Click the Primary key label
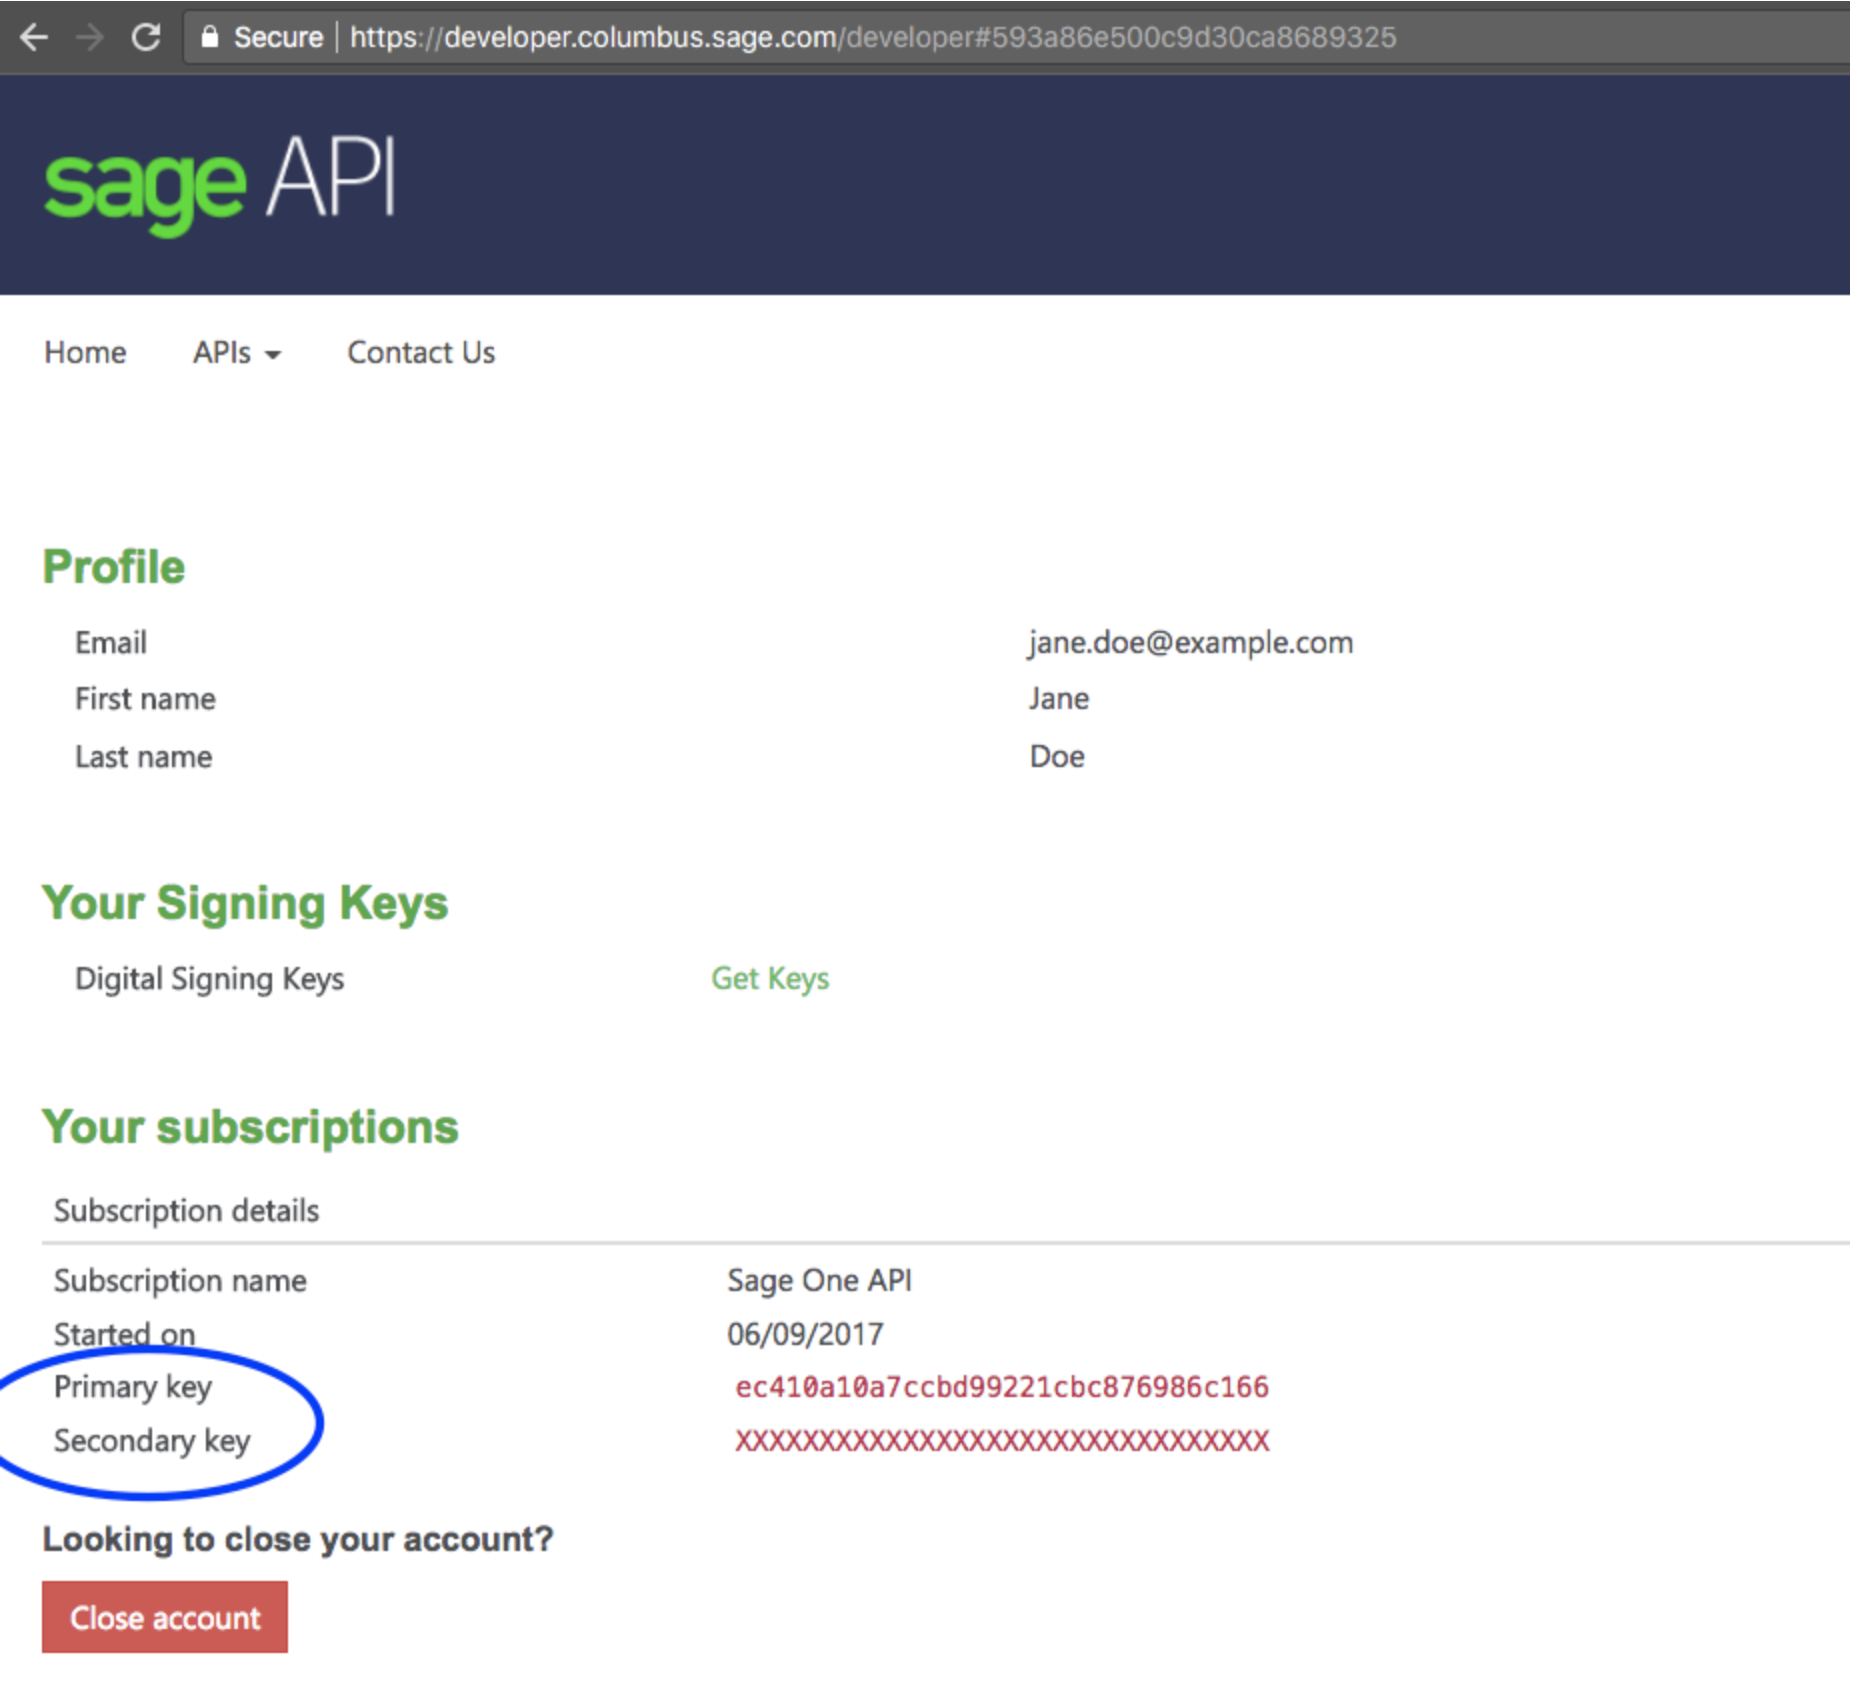The image size is (1850, 1686). (133, 1387)
